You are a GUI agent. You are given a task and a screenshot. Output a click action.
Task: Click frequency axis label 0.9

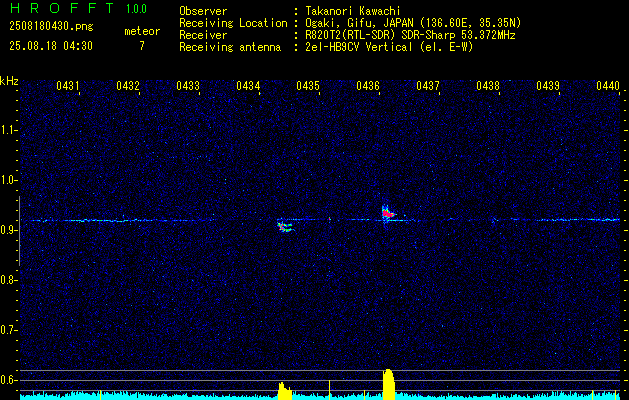click(x=8, y=230)
